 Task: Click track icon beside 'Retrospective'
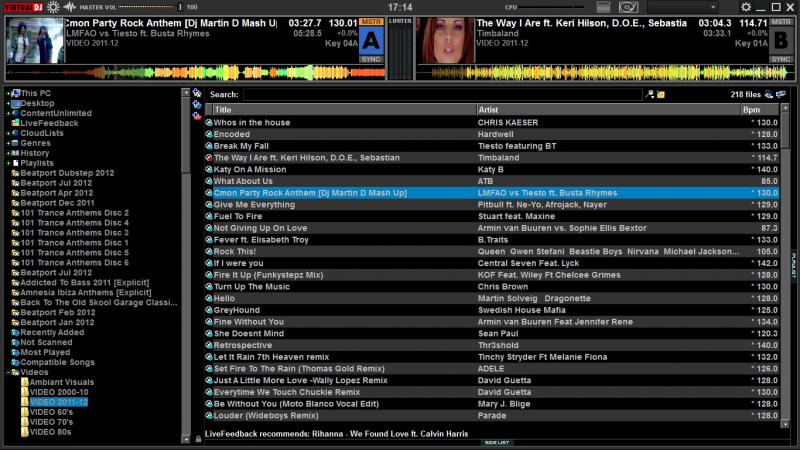pos(209,345)
